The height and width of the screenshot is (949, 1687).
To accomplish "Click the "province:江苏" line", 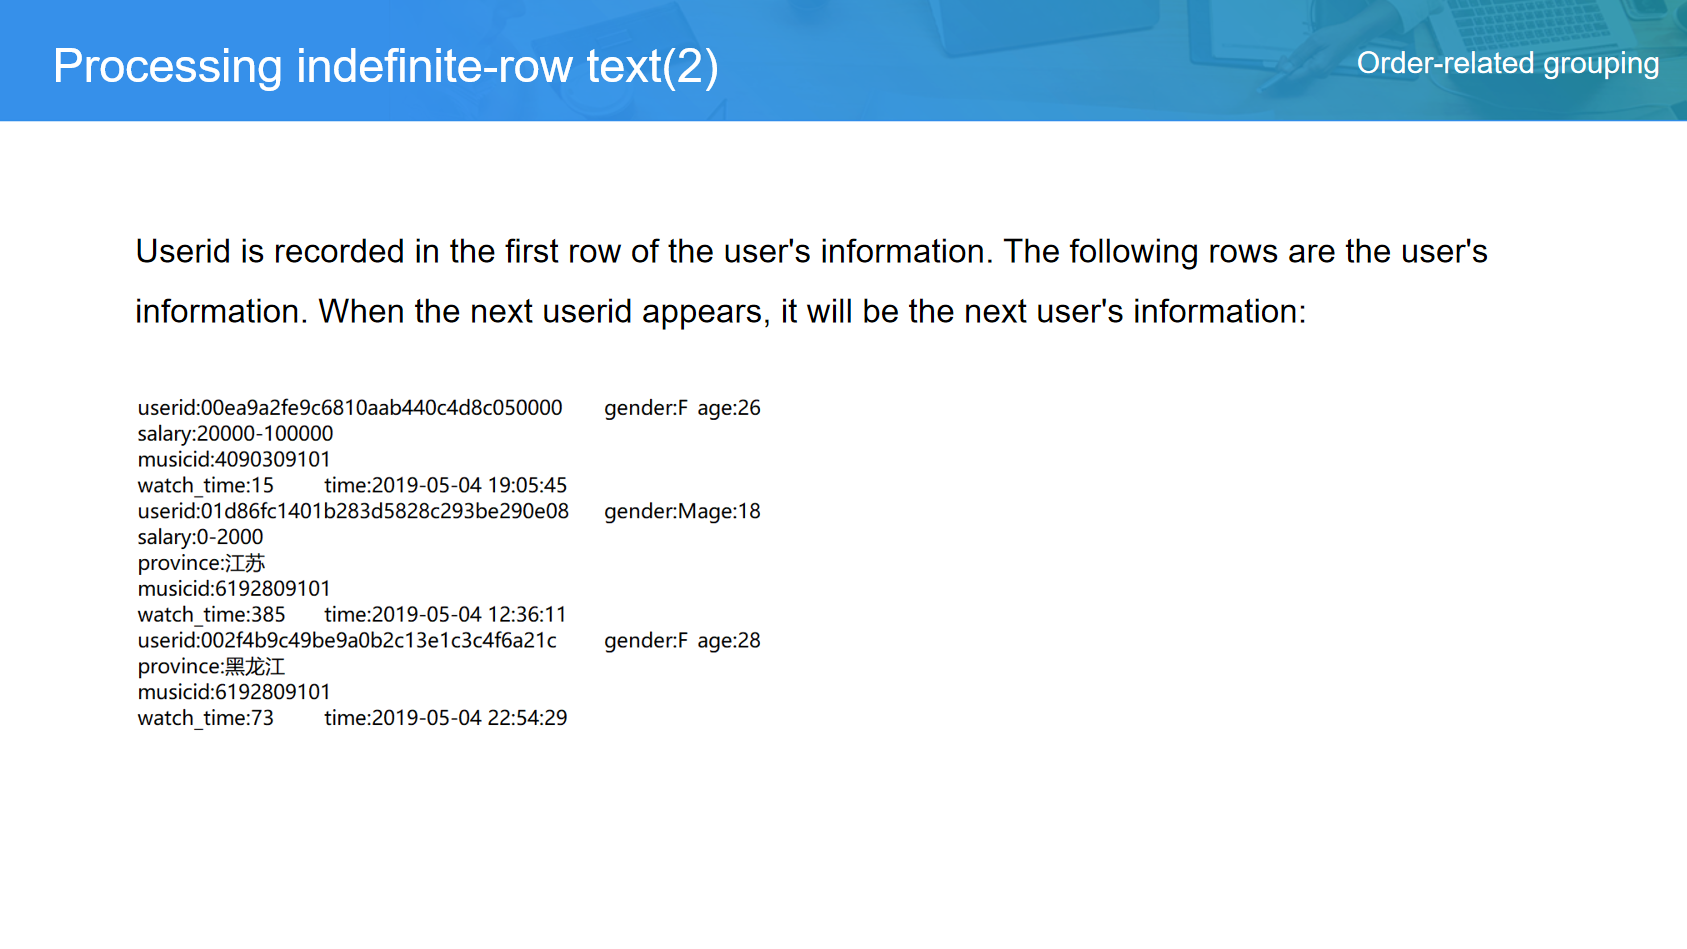I will [201, 563].
